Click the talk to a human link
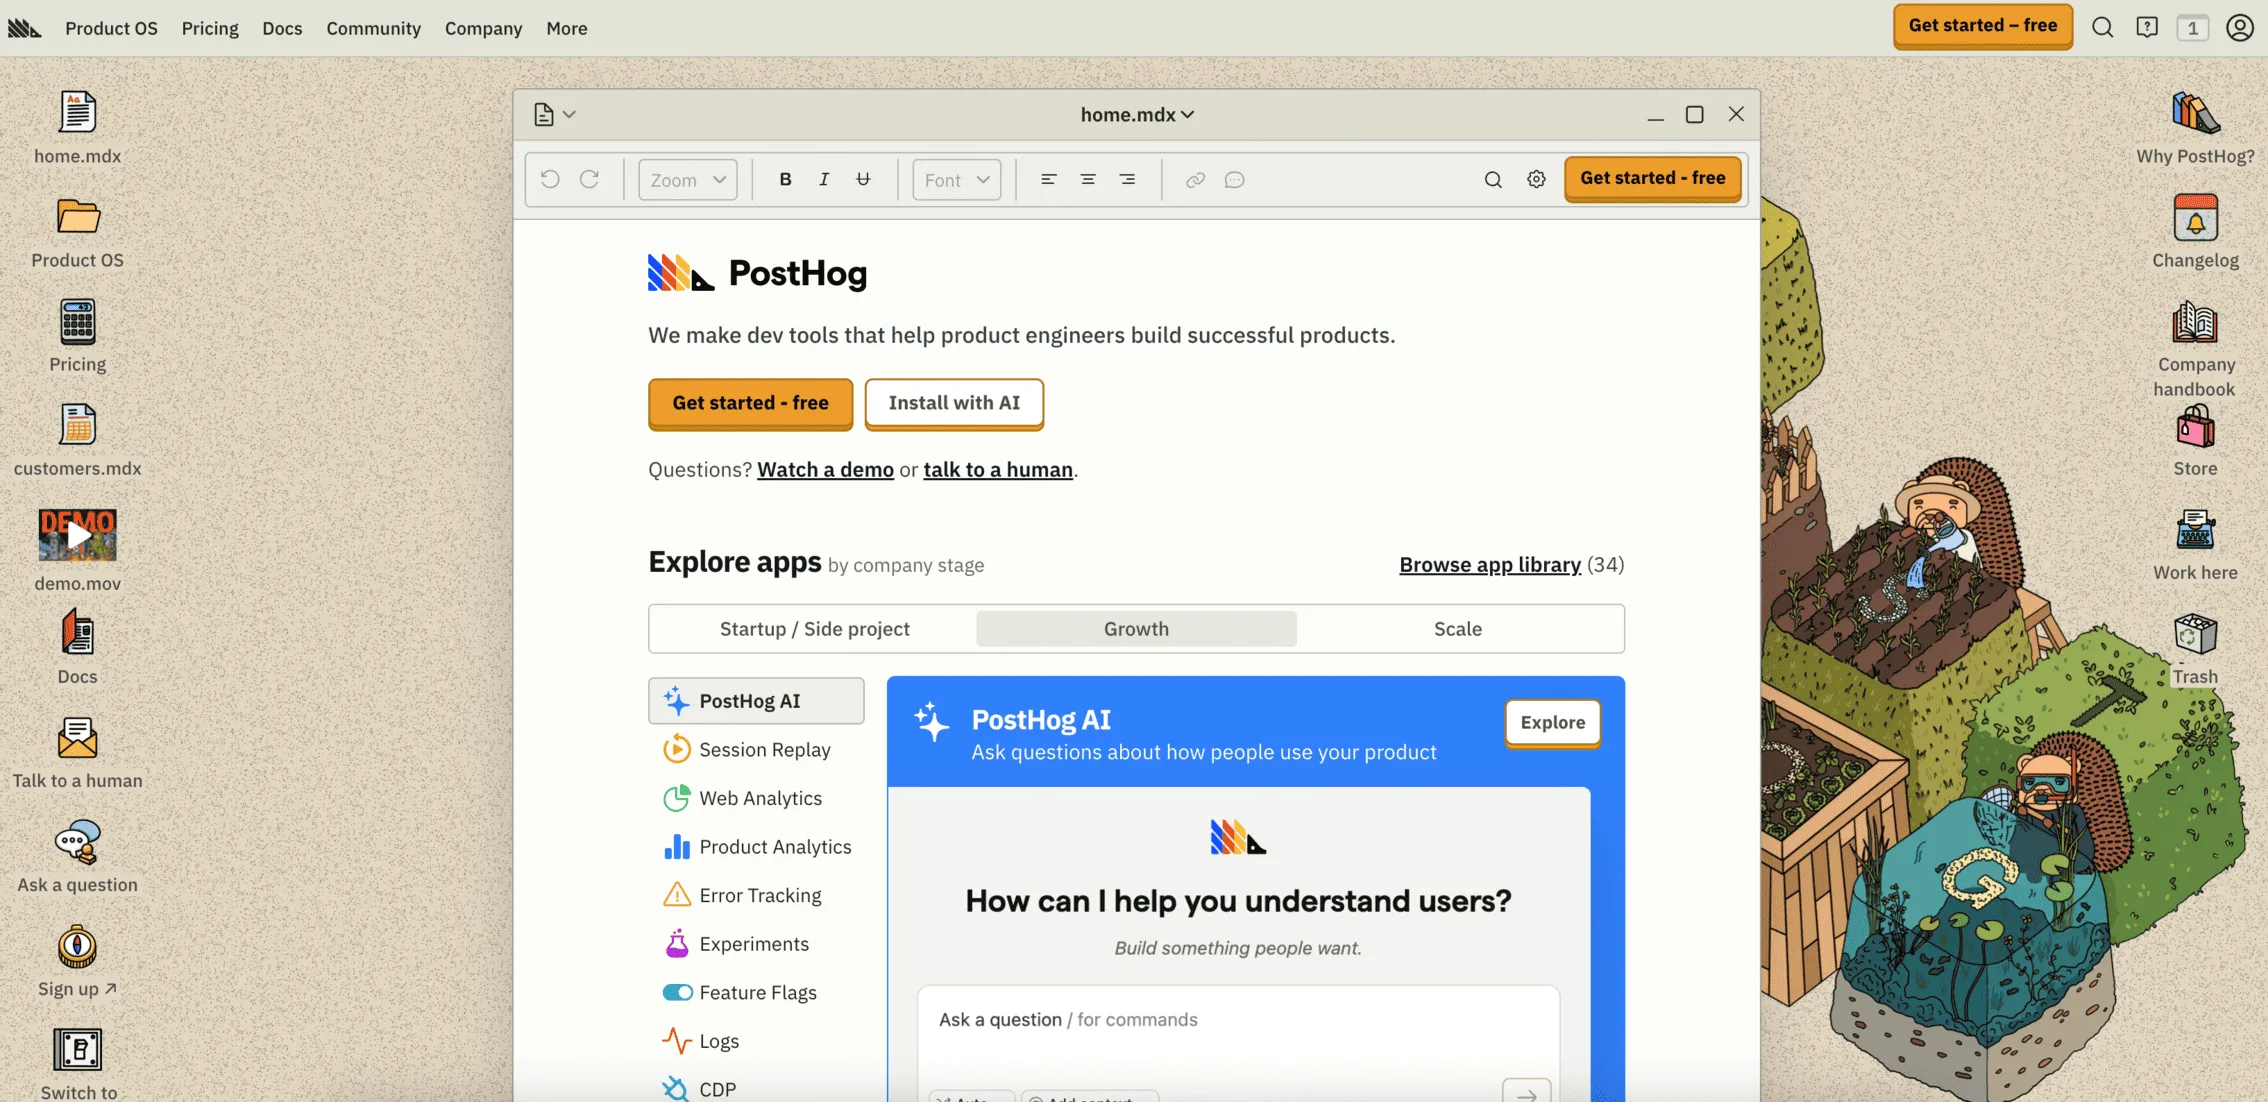The image size is (2268, 1102). tap(998, 470)
